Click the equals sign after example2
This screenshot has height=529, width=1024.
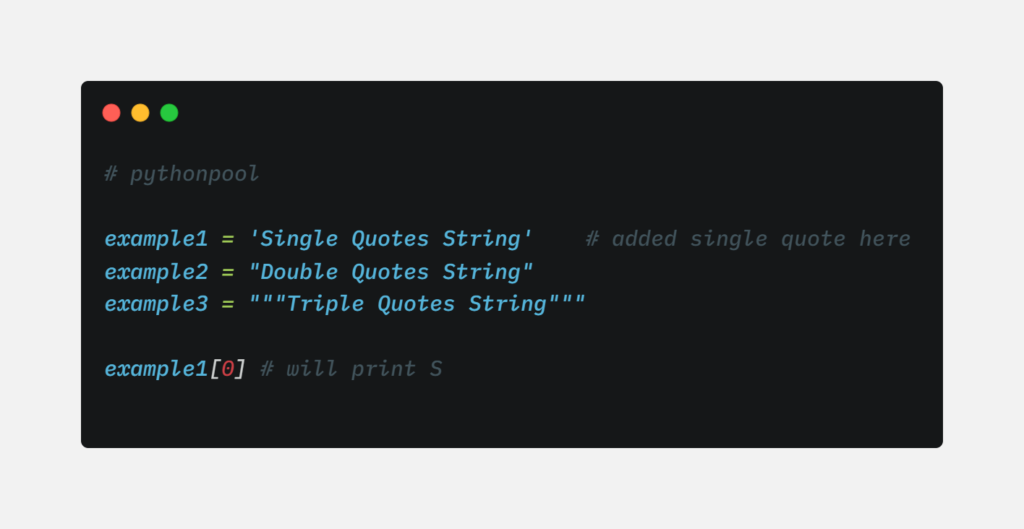point(228,272)
